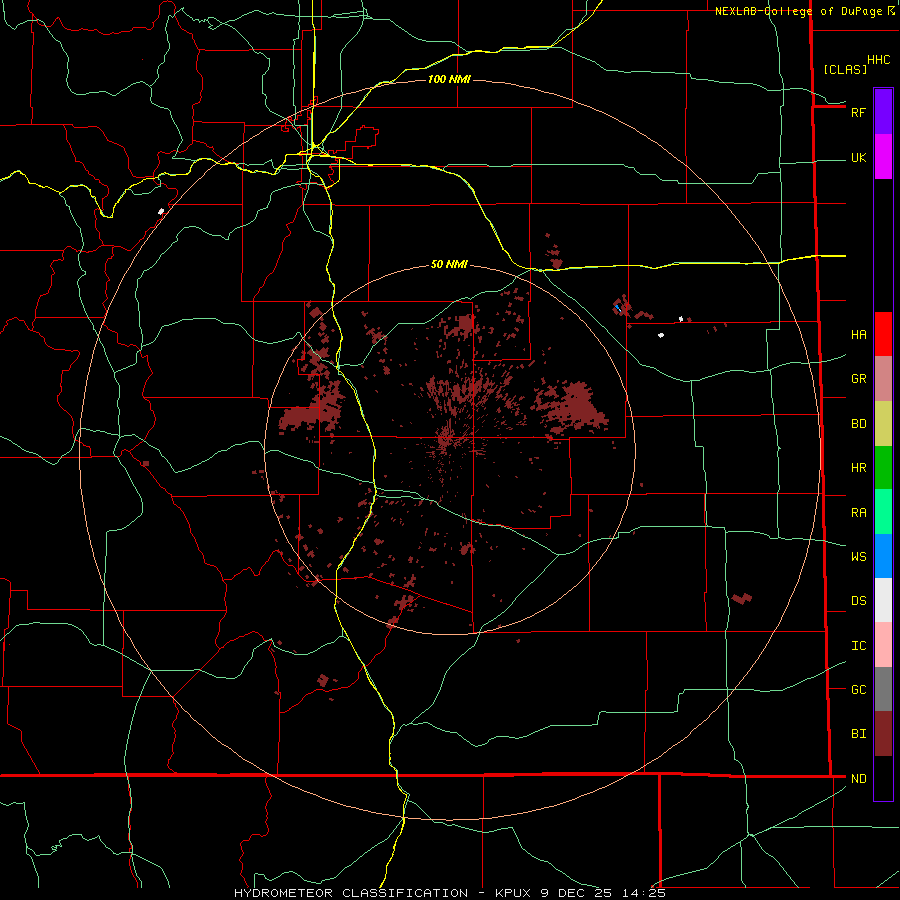900x900 pixels.
Task: Click the RF purple legend swatch
Action: [883, 112]
